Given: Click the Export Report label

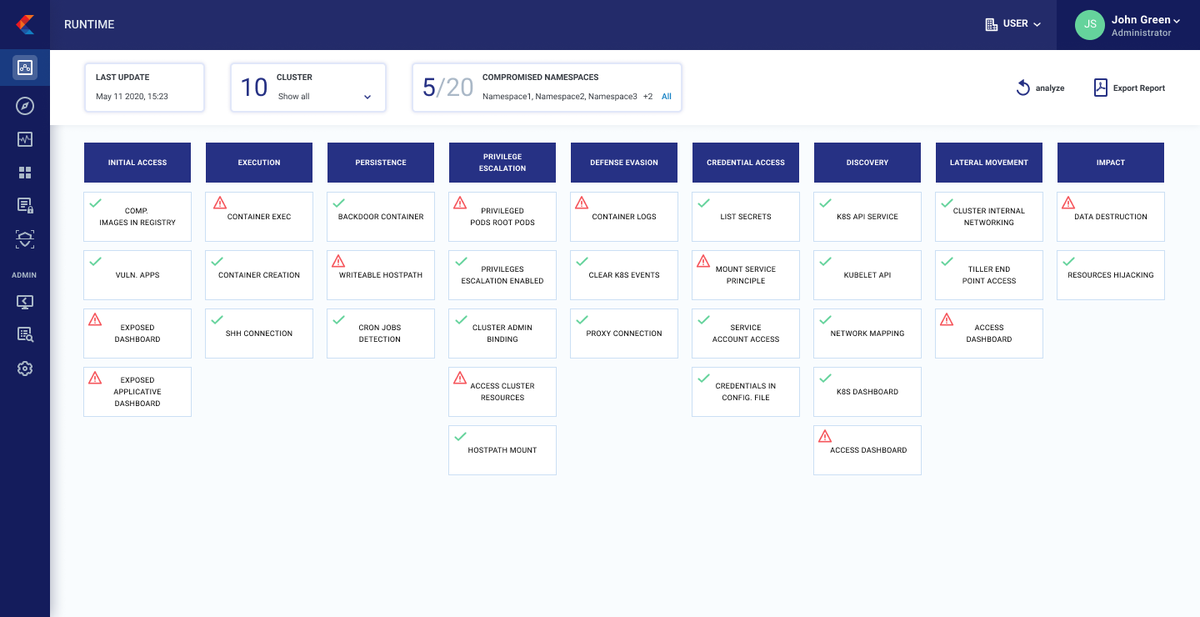Looking at the screenshot, I should click(1139, 88).
